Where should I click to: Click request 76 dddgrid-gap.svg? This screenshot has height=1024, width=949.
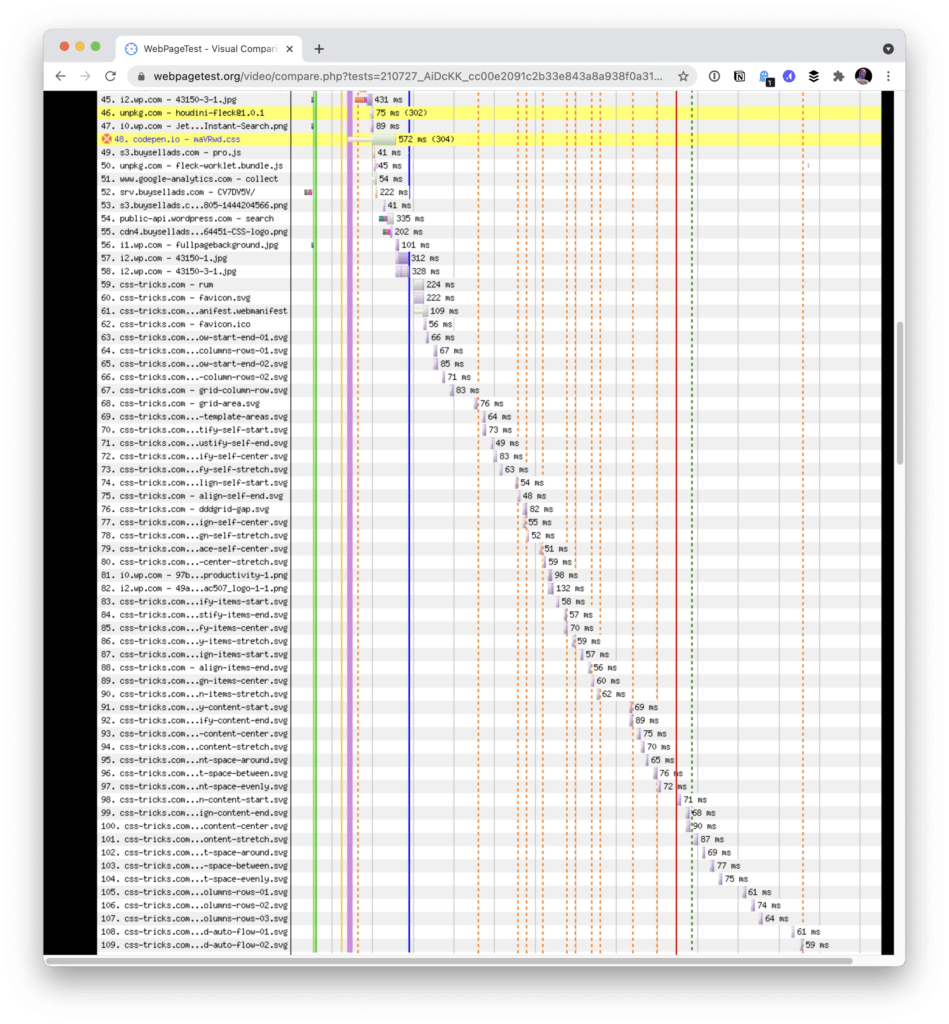tap(185, 509)
